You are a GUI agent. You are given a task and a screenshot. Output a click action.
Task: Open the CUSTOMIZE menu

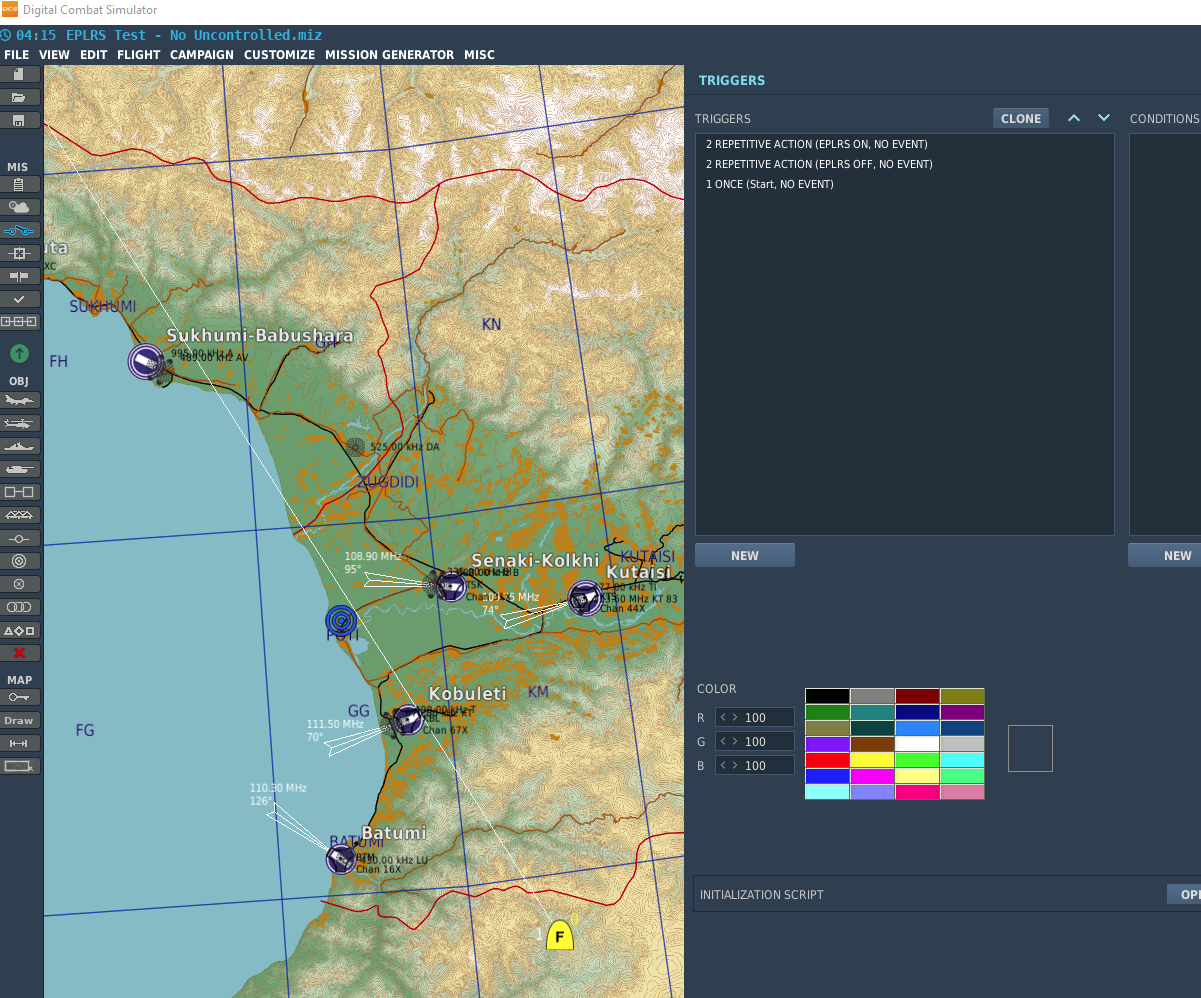pyautogui.click(x=280, y=55)
